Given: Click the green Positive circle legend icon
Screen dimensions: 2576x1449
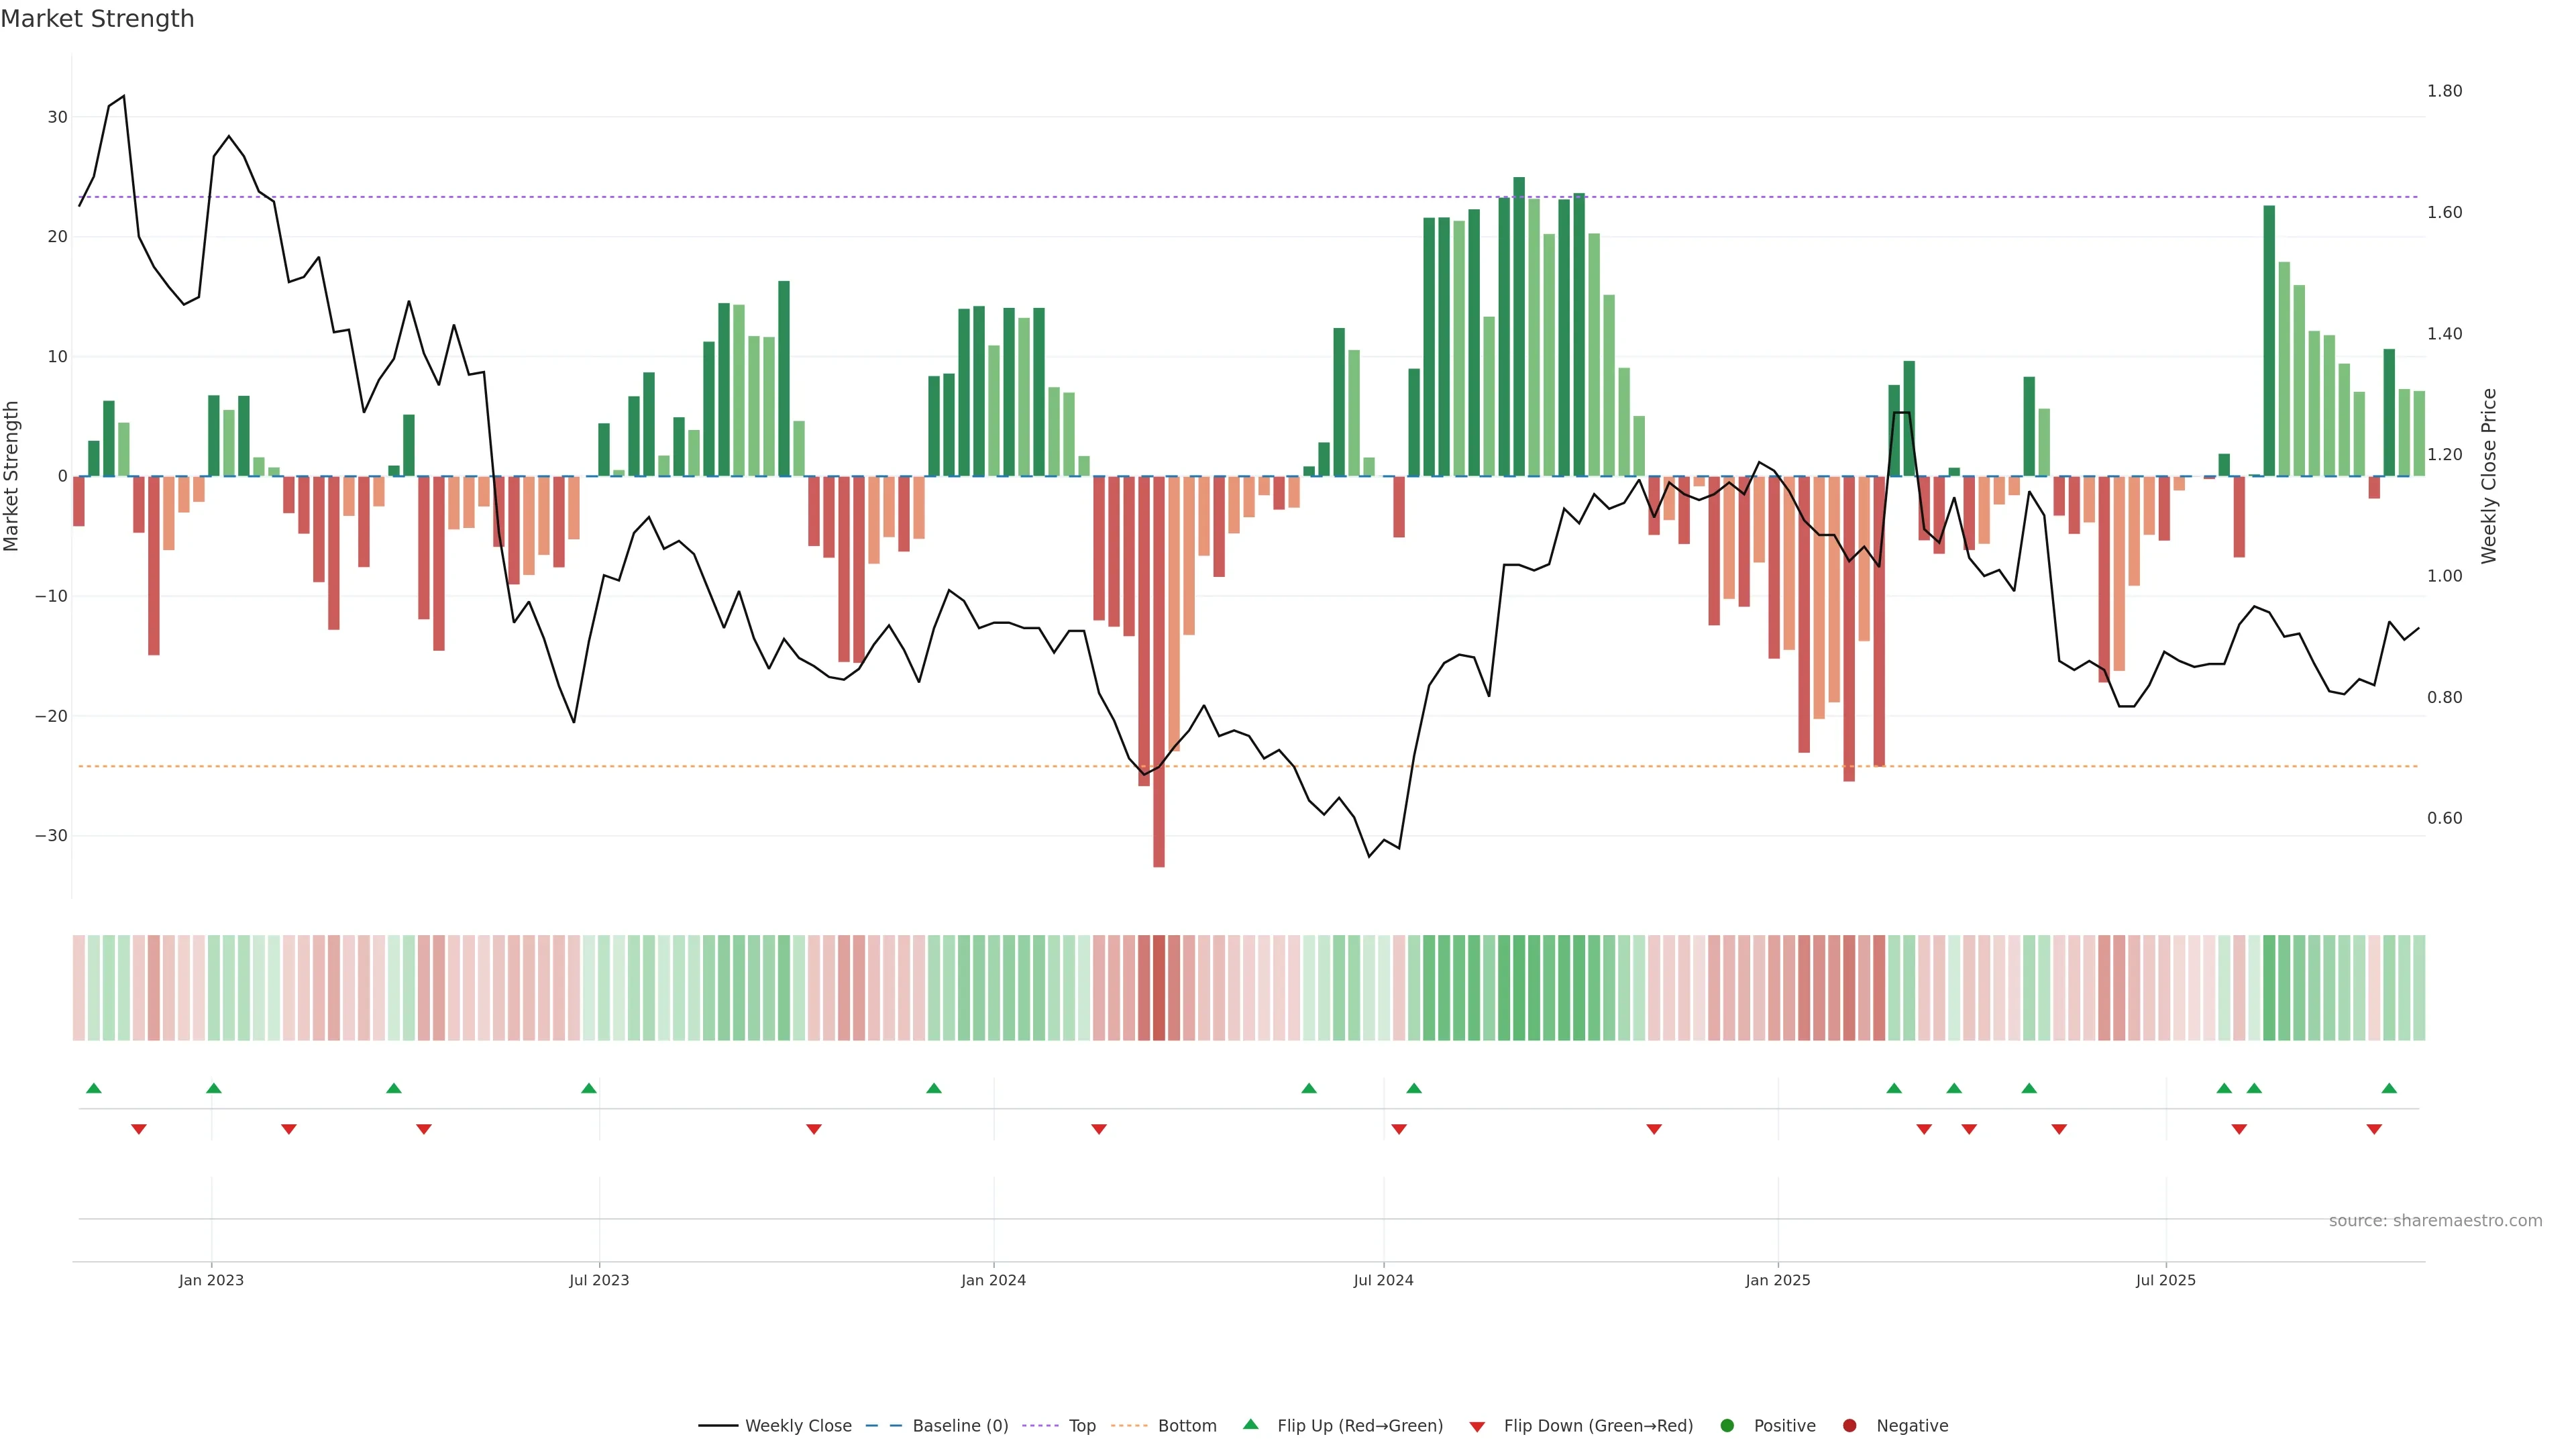Looking at the screenshot, I should click(x=1727, y=1426).
